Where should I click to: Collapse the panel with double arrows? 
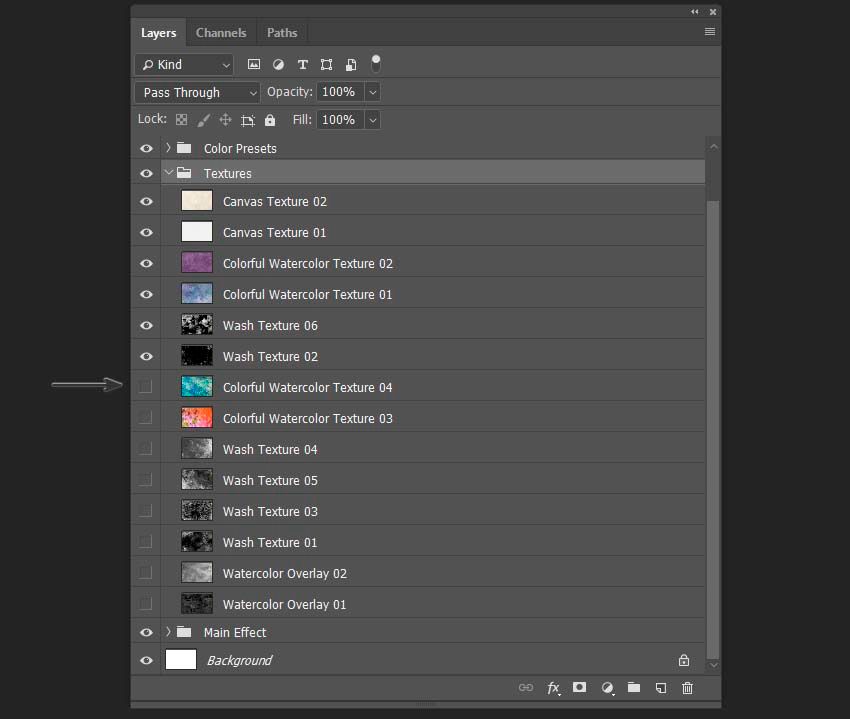coord(694,11)
